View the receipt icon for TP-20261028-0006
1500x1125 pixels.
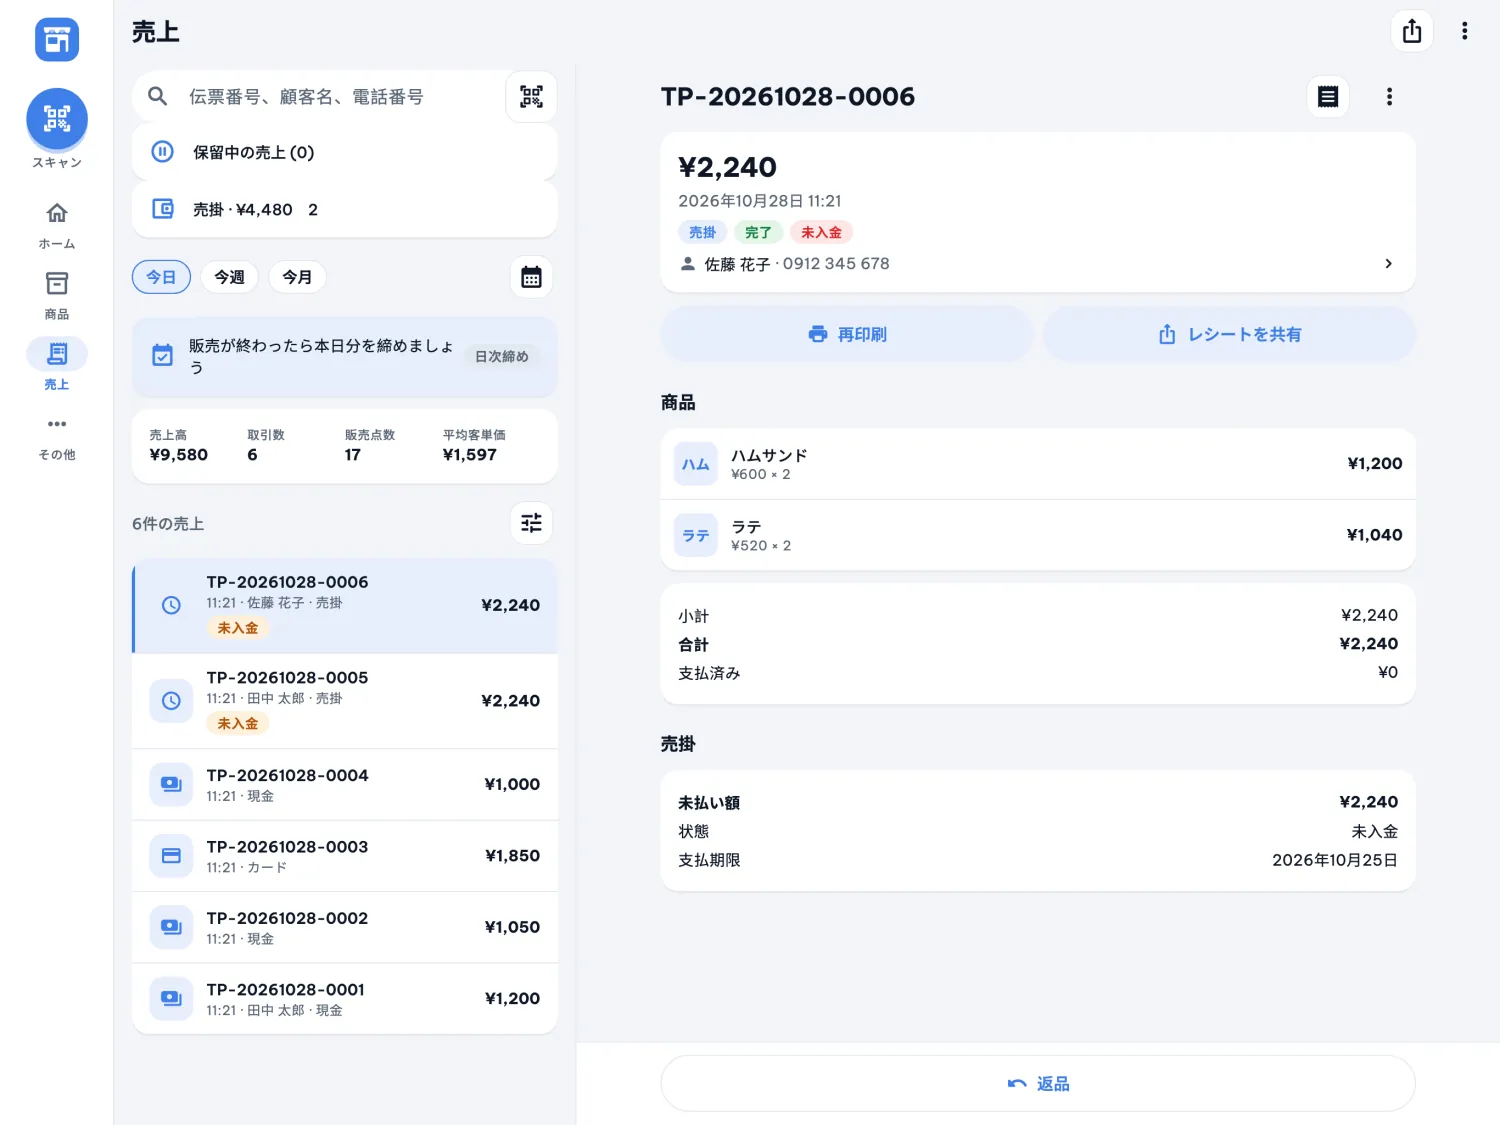pyautogui.click(x=1328, y=96)
